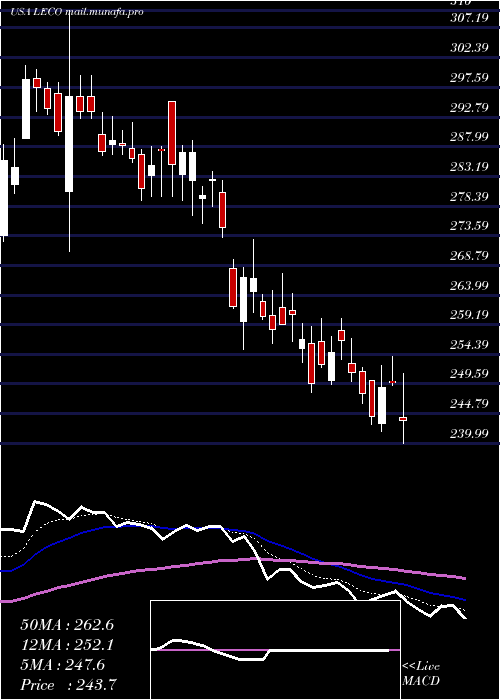
Task: Click the 244.79 price axis label
Action: (469, 404)
